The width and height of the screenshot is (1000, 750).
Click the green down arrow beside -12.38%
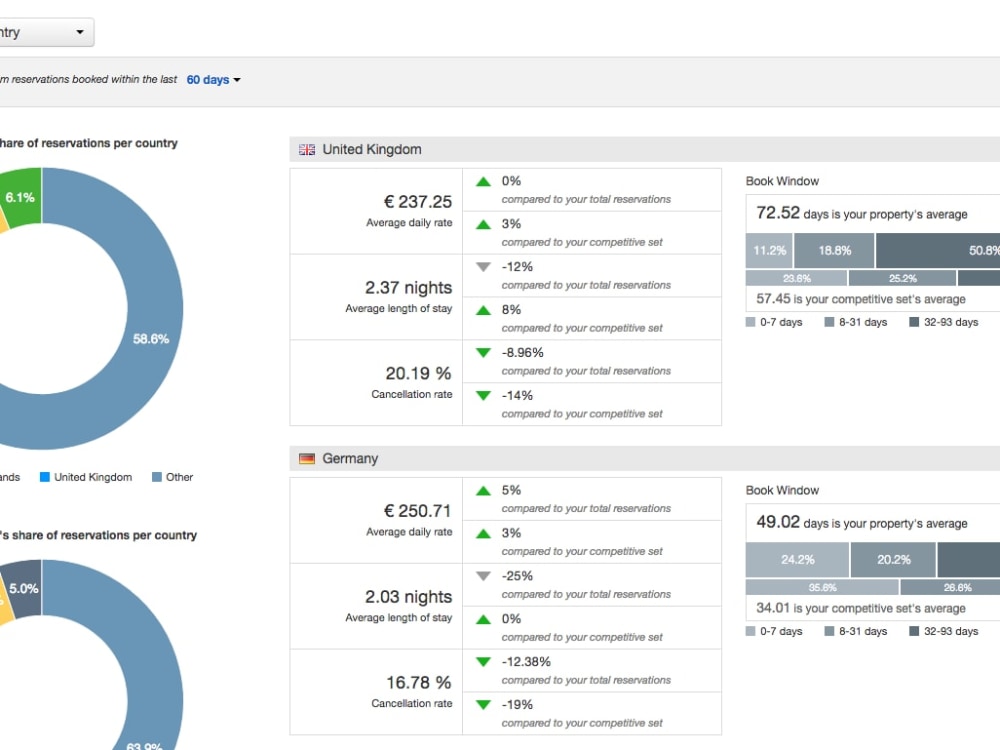[483, 662]
